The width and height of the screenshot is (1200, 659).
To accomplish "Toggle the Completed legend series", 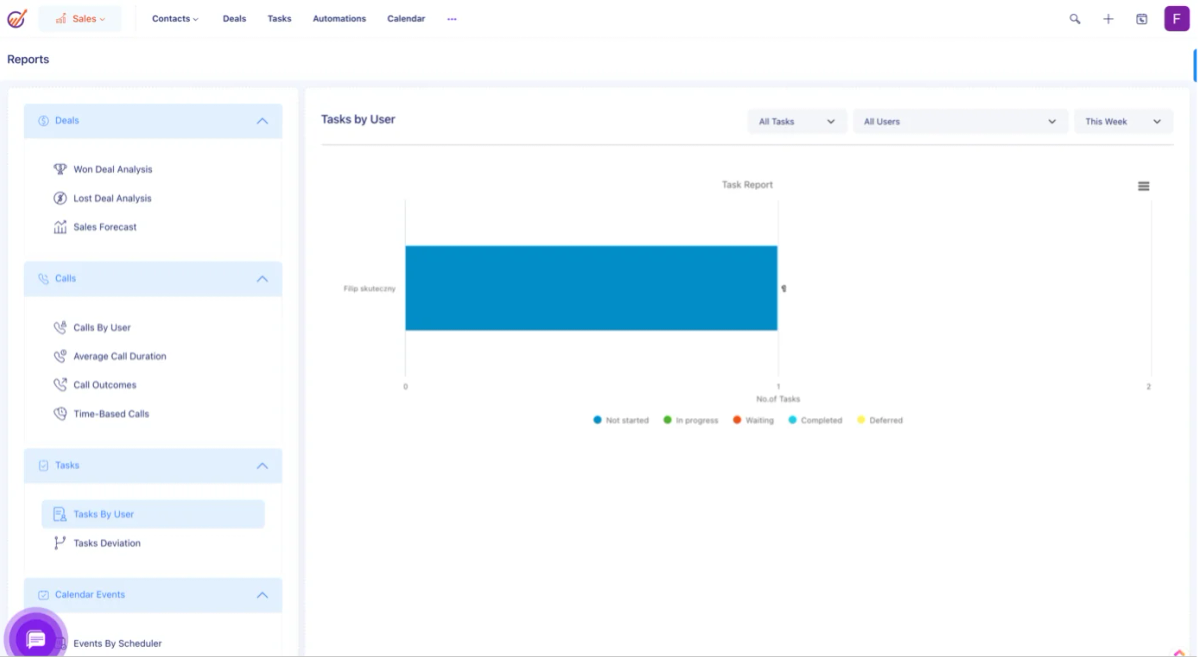I will 815,420.
